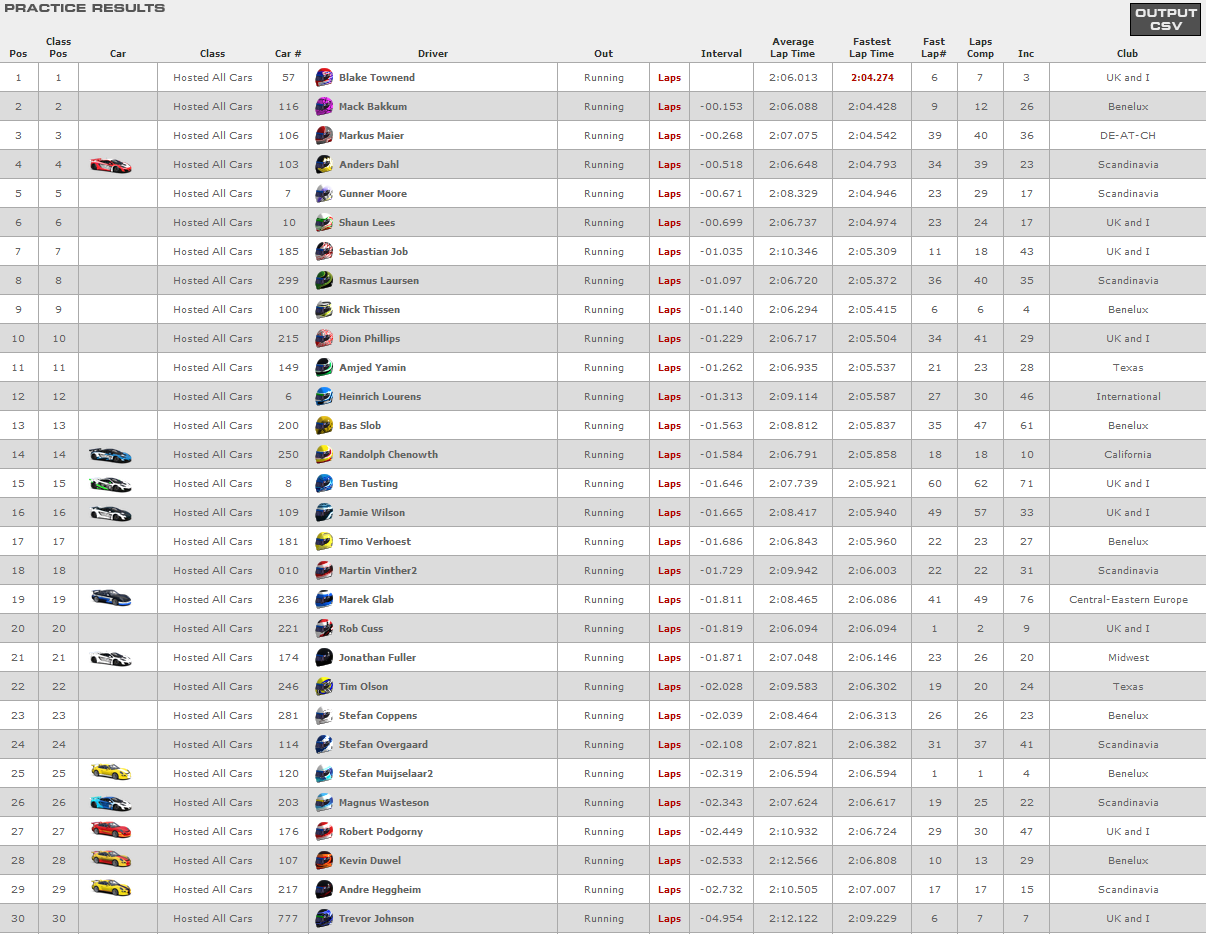Click the red car in Robert Podgorny's row
The width and height of the screenshot is (1206, 934).
tap(110, 832)
